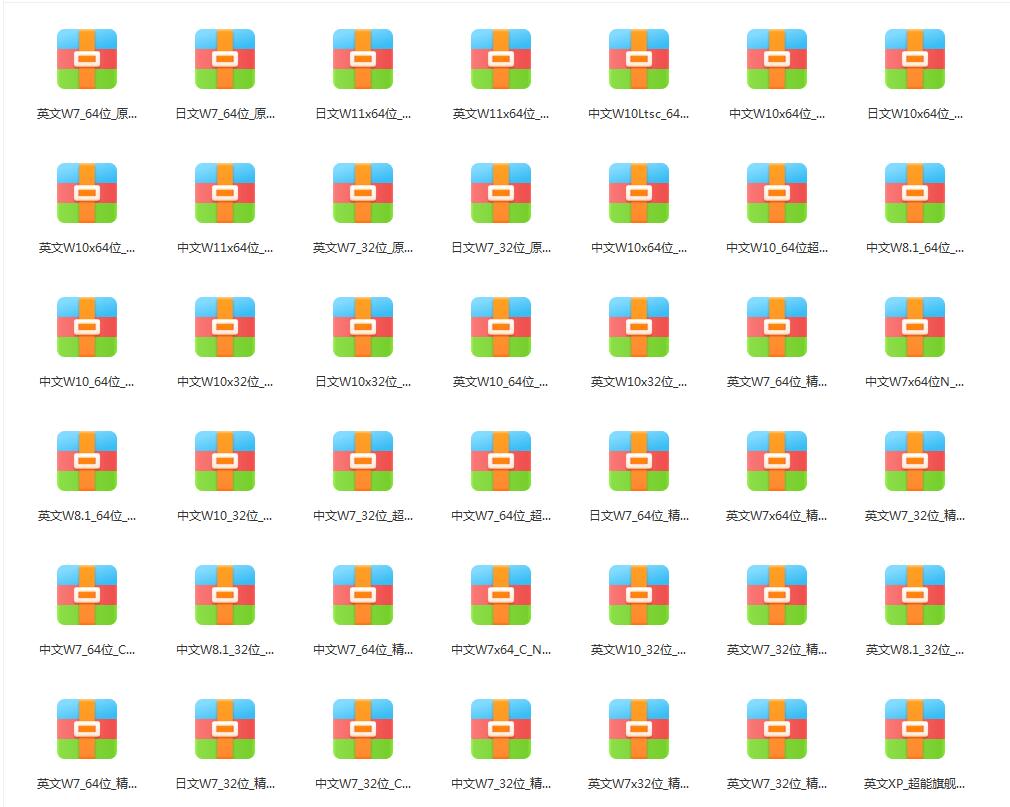Click the 中文W7_64位_C... archive icon

pos(87,595)
